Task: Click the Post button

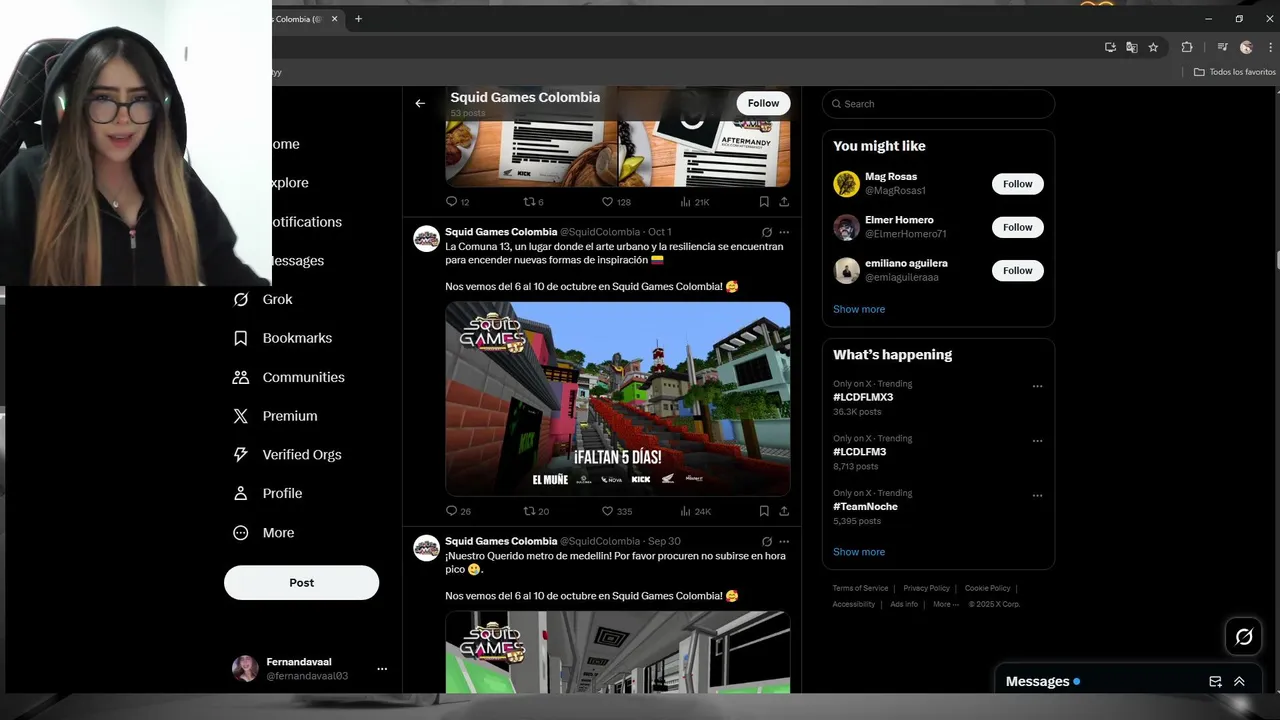Action: click(x=301, y=583)
